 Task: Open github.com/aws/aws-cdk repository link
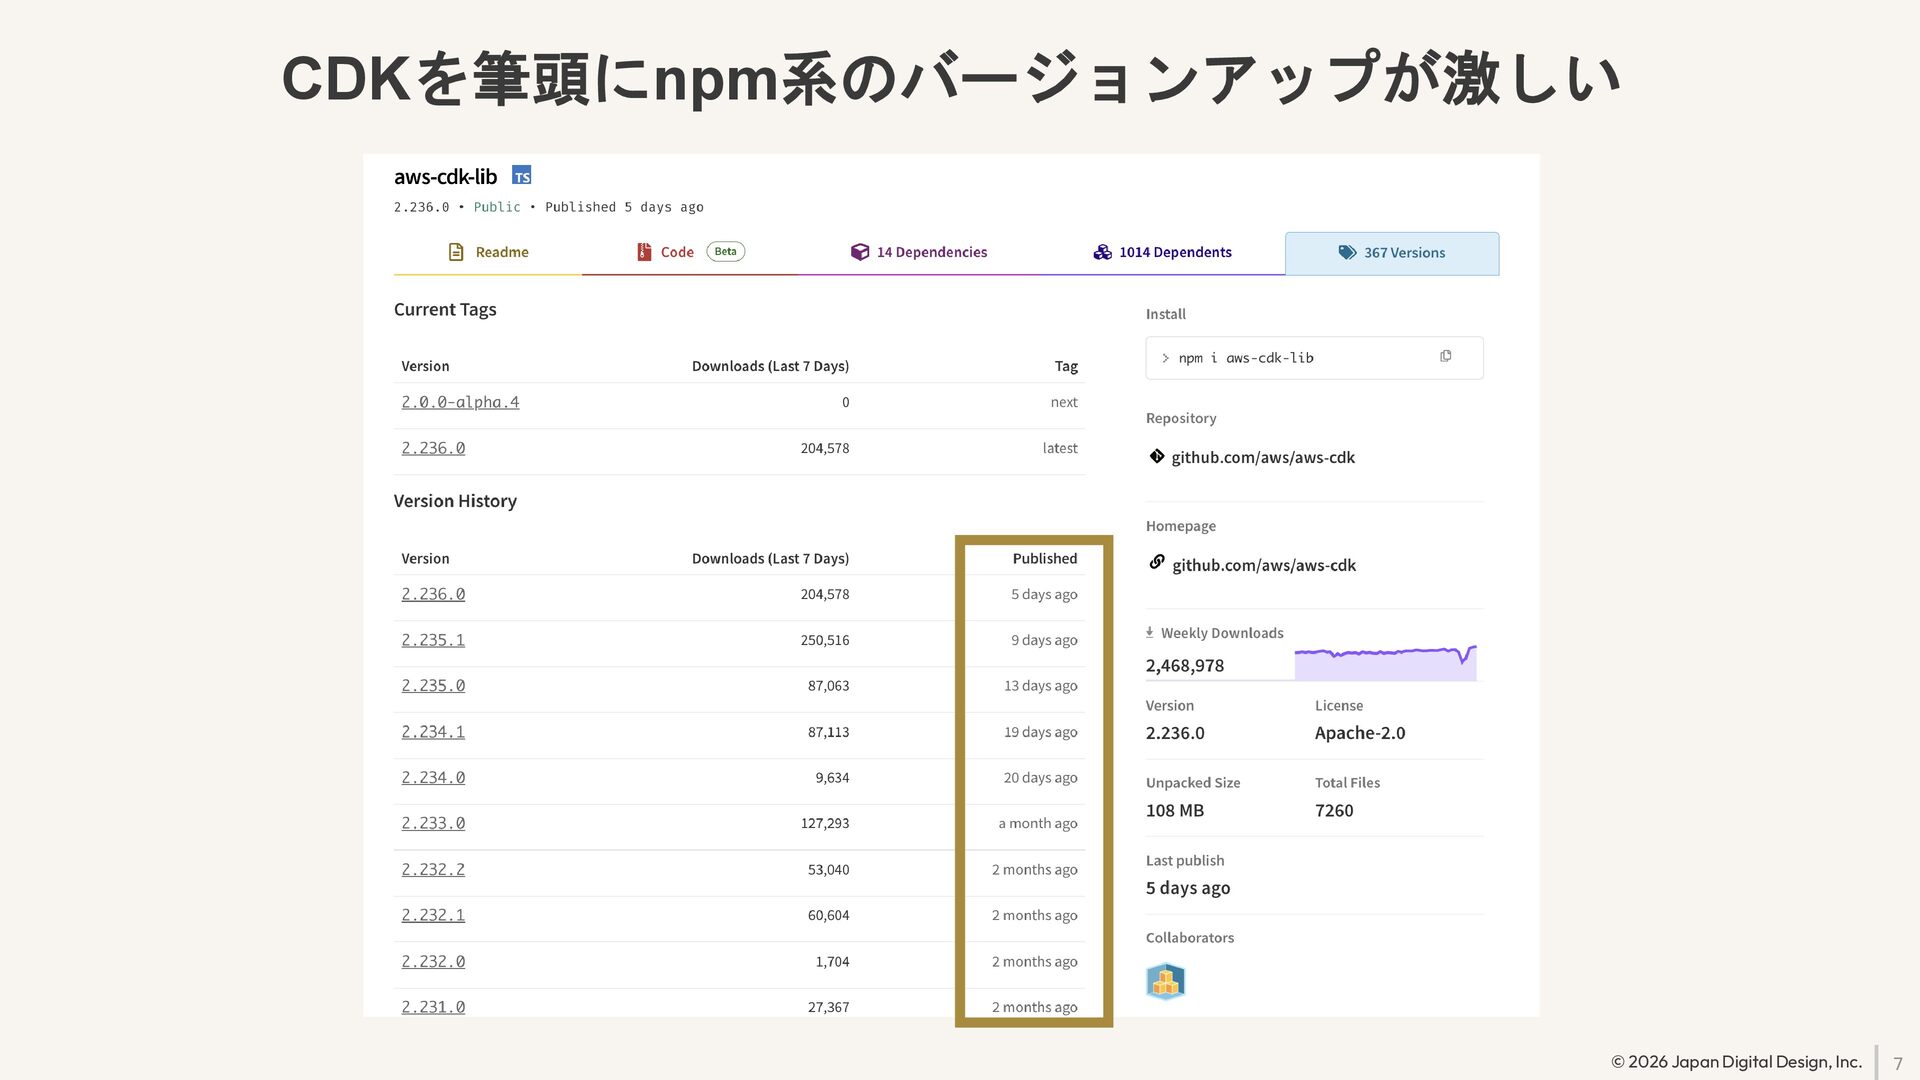[x=1263, y=458]
